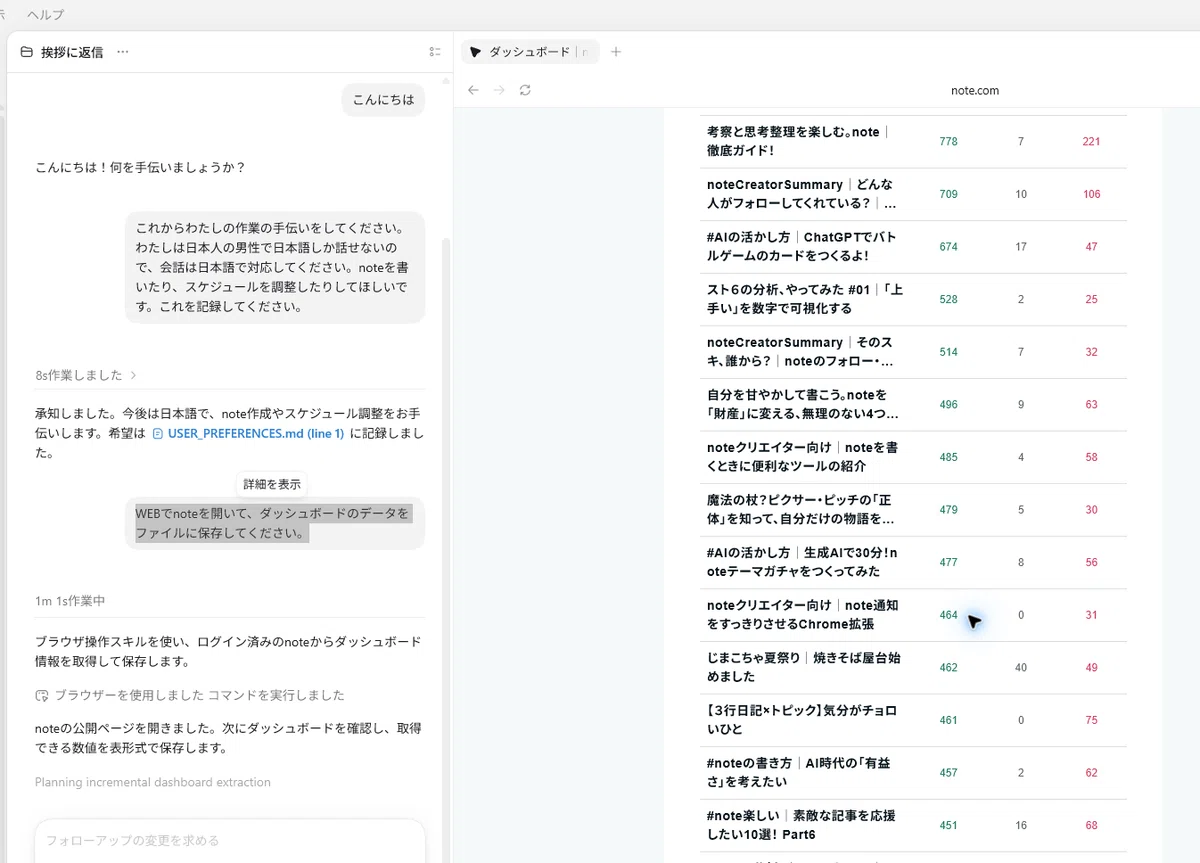The height and width of the screenshot is (863, 1200).
Task: Click the browser-use icon beside ブラウザーを使用しました
Action: (x=42, y=695)
